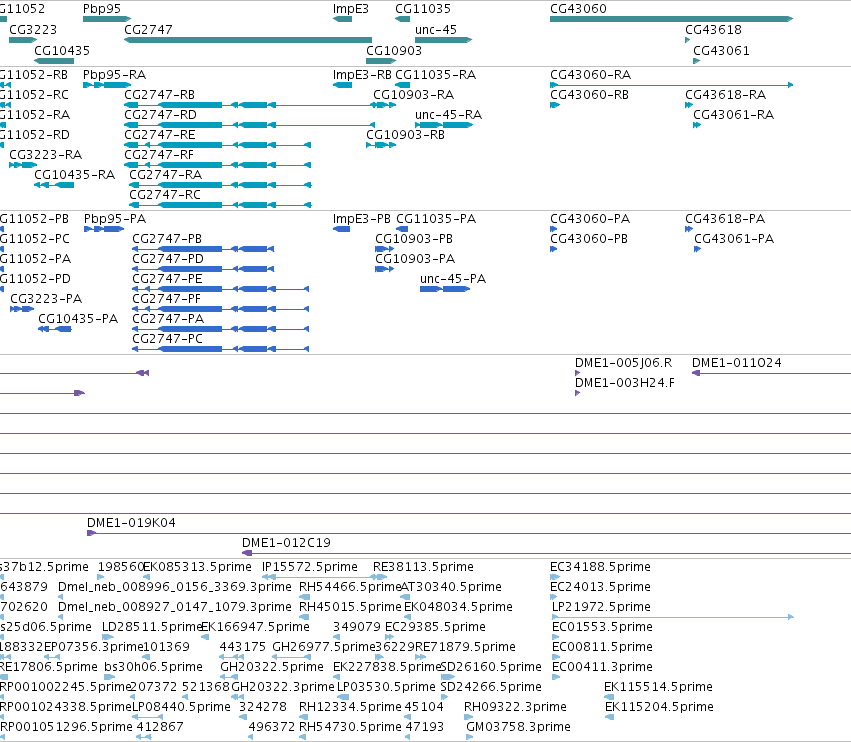Click the Pbp95 gene label
This screenshot has width=851, height=742.
[102, 9]
